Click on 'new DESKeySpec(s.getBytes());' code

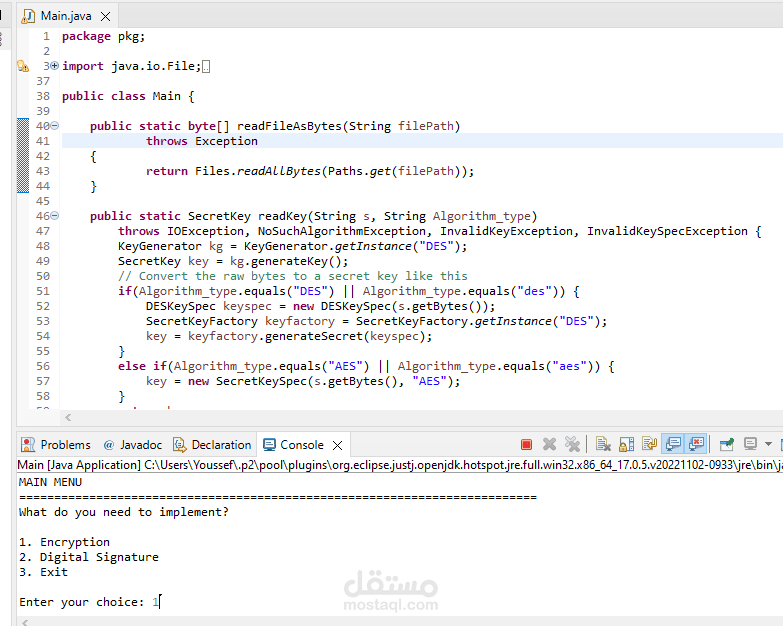(x=394, y=306)
